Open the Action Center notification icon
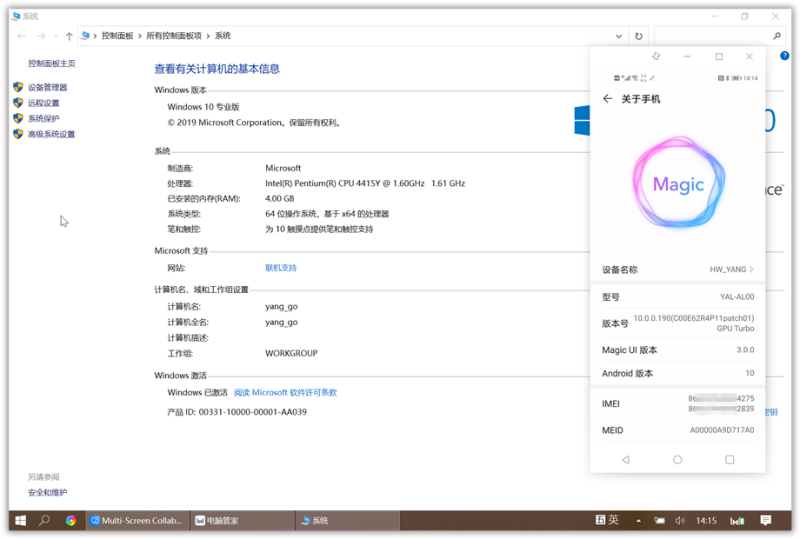Viewport: 800px width, 539px height. point(766,521)
